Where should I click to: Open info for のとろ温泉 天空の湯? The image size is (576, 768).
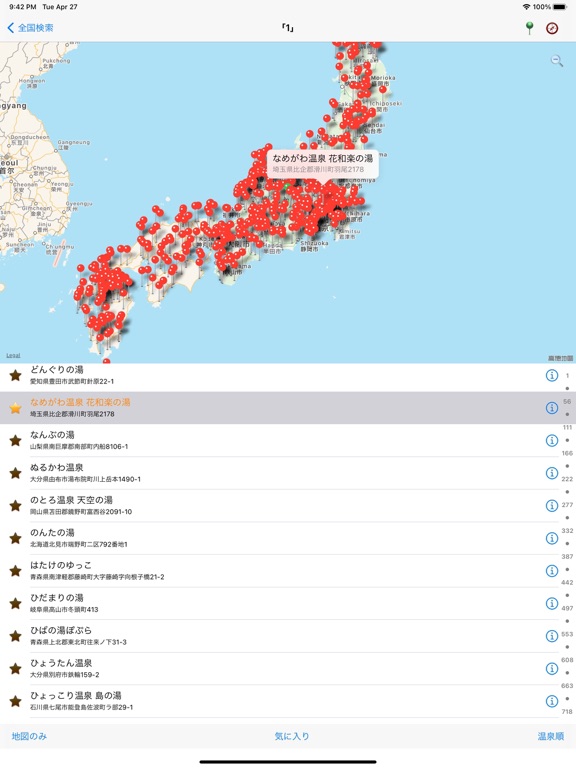[x=552, y=505]
